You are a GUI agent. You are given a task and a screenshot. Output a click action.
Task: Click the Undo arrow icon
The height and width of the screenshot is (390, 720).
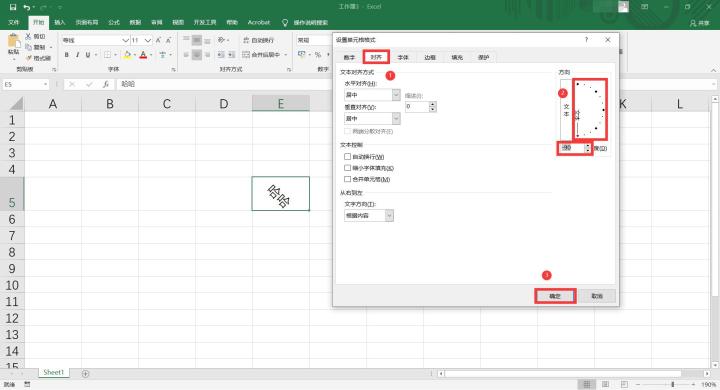(27, 7)
